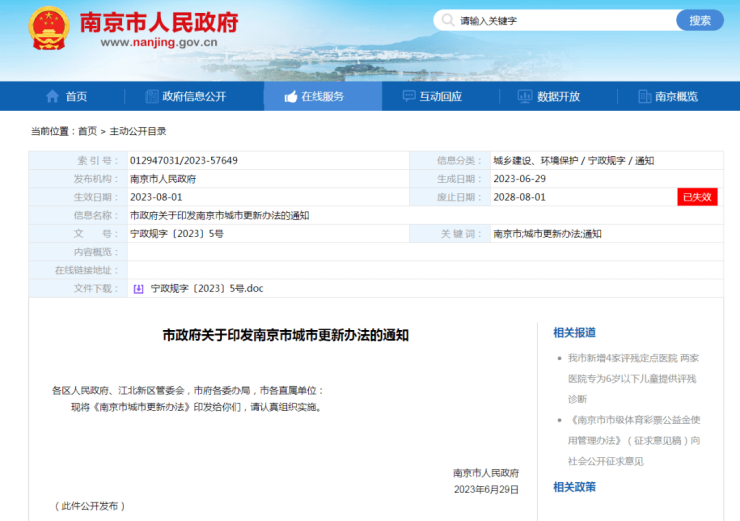Visit www.nanjing.gov.cn site title
Viewport: 740px width, 521px height.
pos(159,42)
